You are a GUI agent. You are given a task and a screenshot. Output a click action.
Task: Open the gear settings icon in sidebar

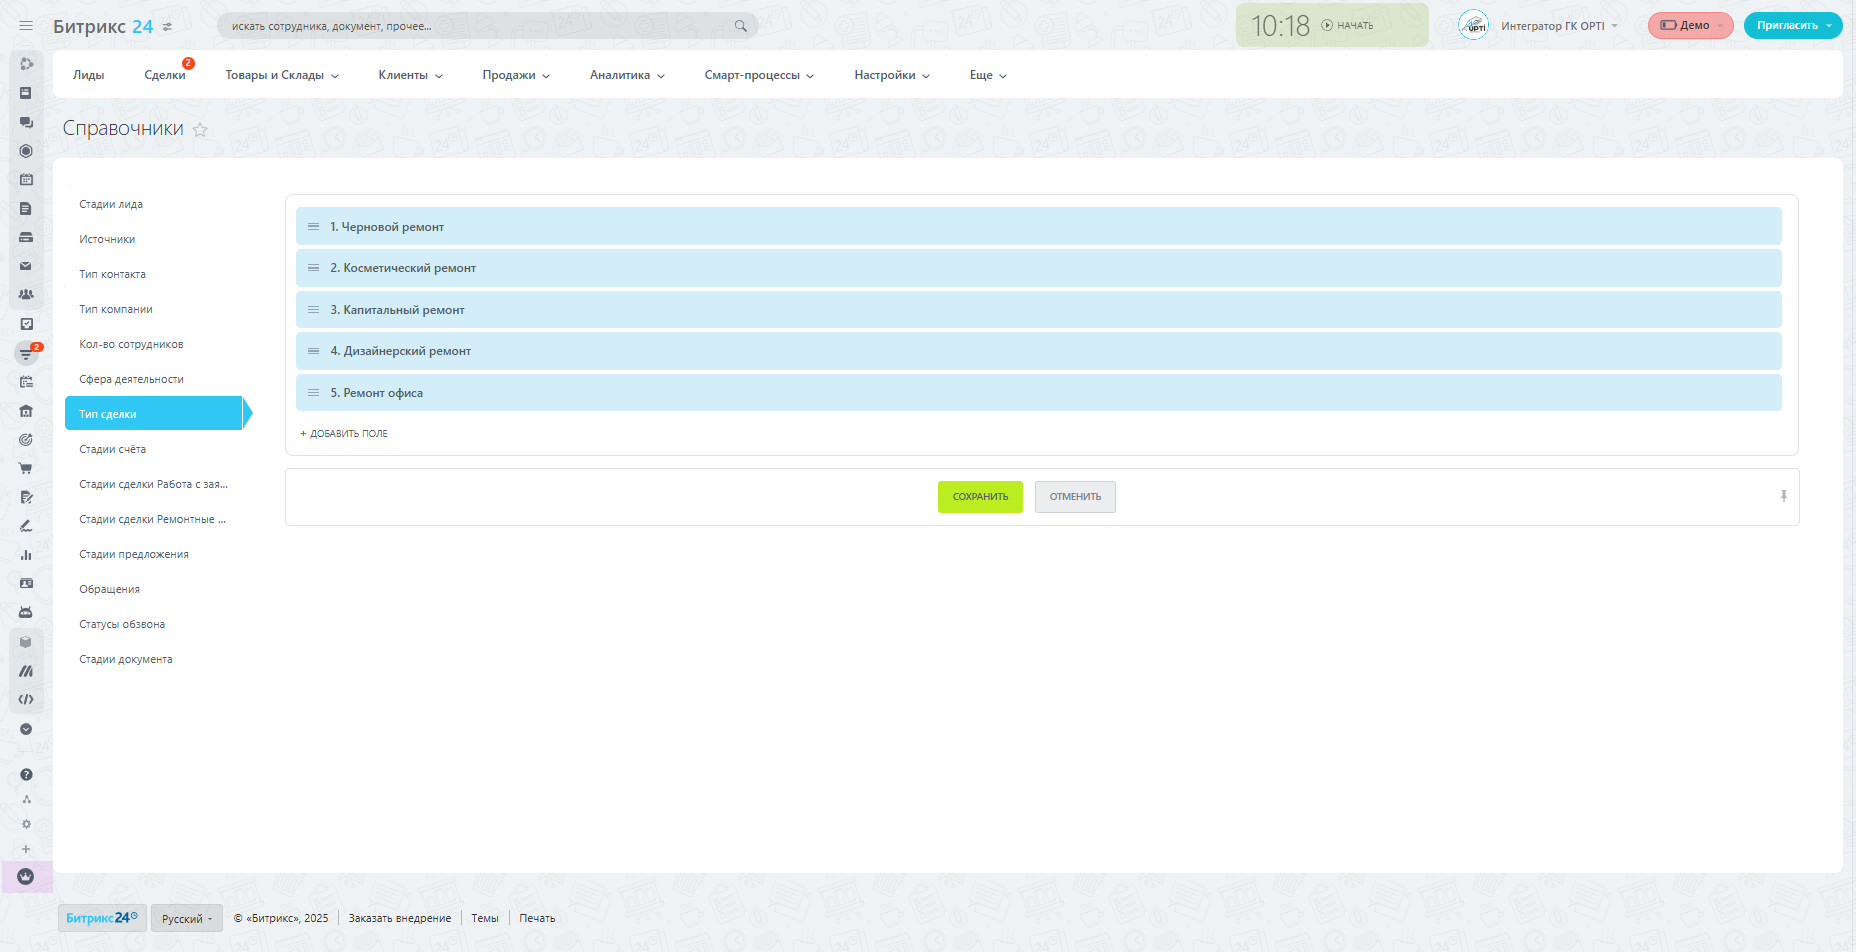(26, 824)
